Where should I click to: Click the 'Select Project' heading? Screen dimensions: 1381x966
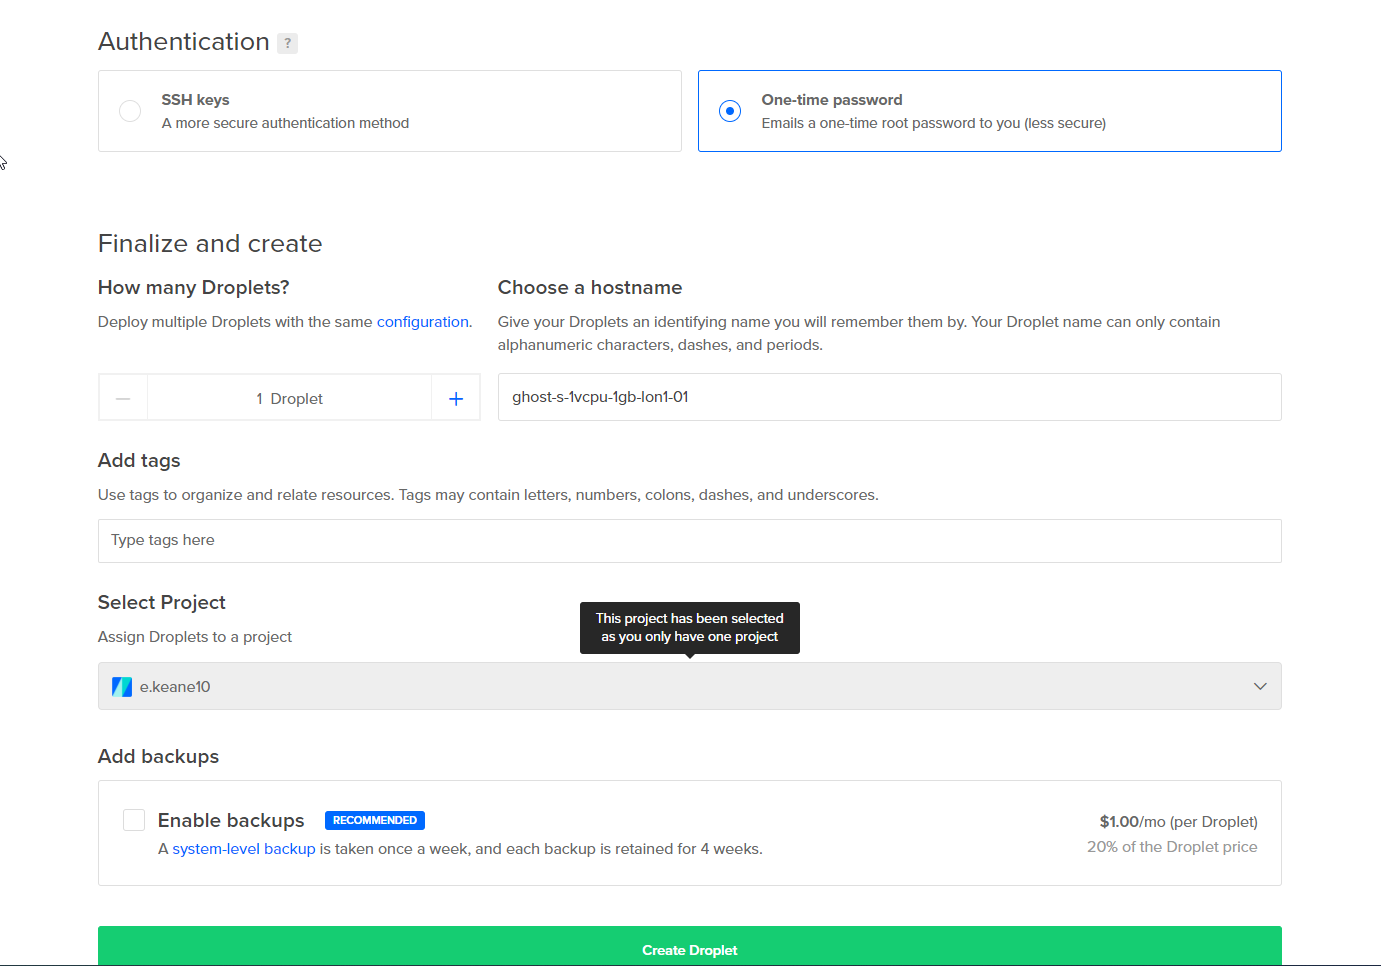coord(162,602)
